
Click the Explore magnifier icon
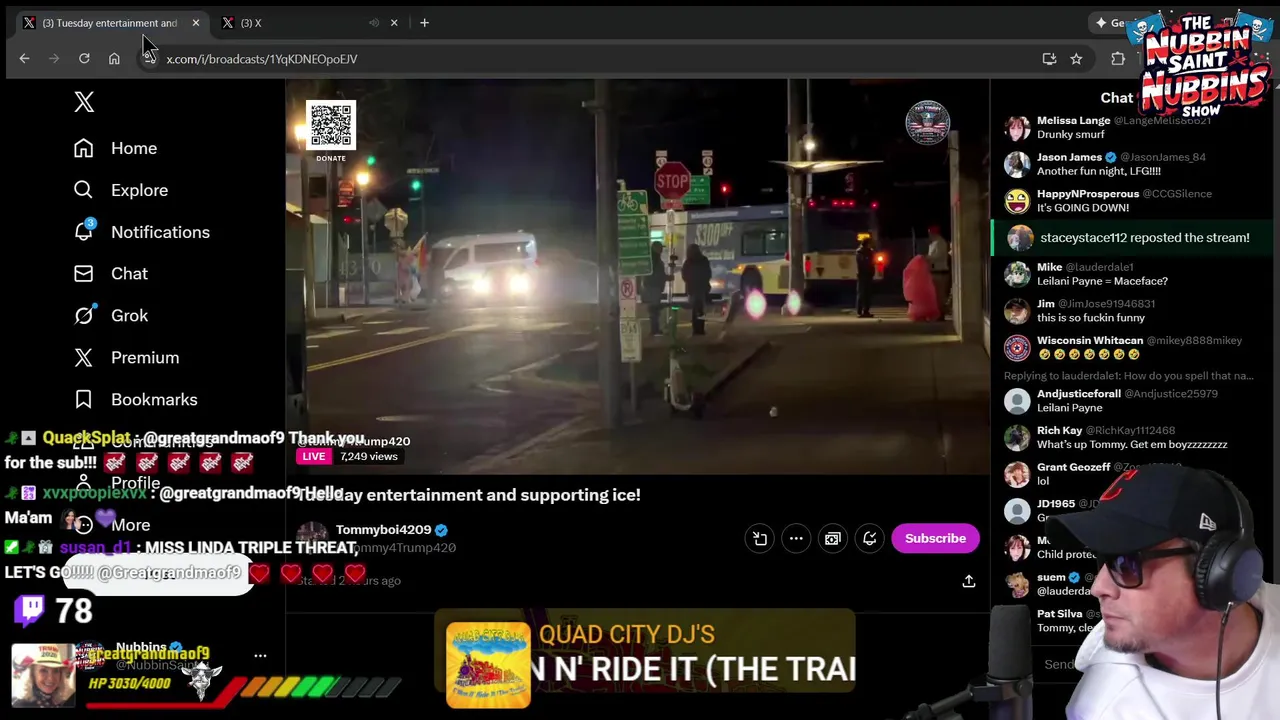coord(84,190)
